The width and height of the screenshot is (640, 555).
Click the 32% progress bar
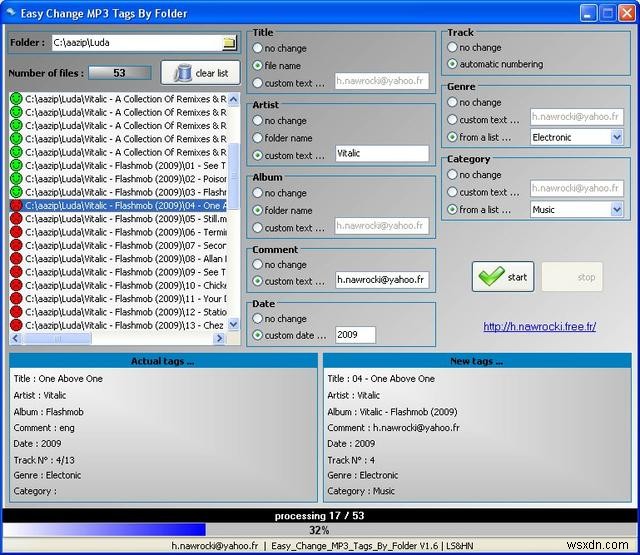pyautogui.click(x=319, y=530)
